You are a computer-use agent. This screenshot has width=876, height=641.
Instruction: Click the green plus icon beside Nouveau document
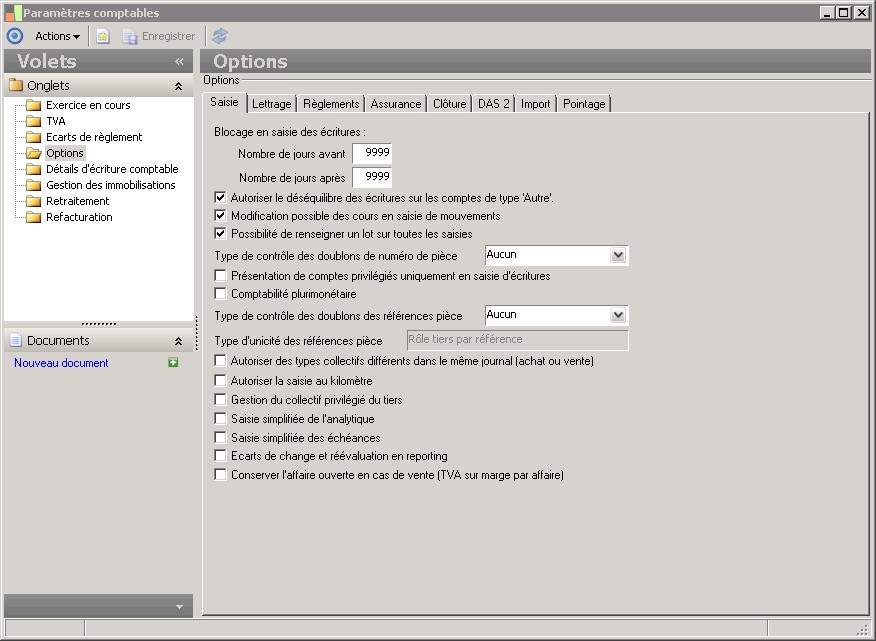click(173, 363)
